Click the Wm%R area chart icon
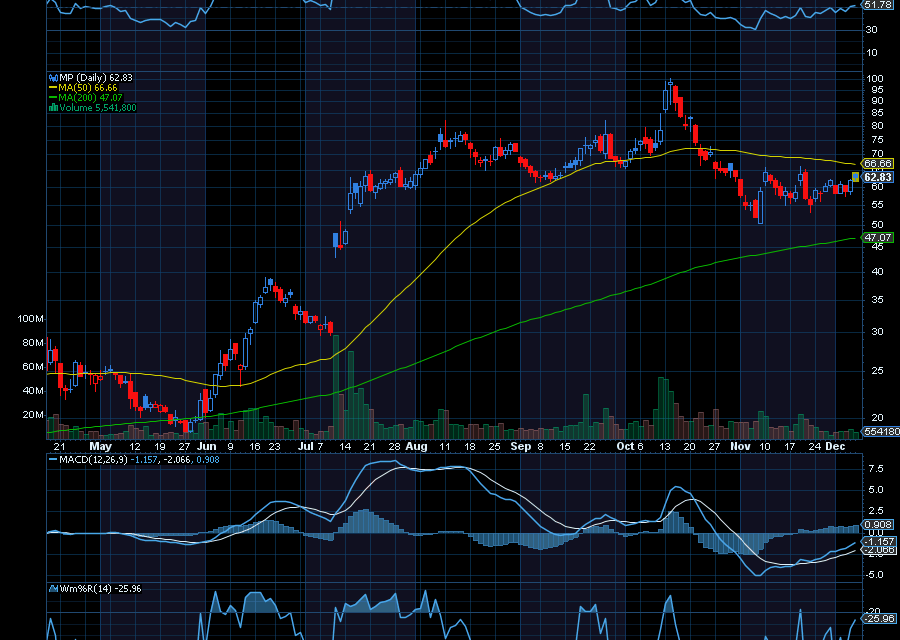Viewport: 900px width, 640px height. (x=52, y=588)
